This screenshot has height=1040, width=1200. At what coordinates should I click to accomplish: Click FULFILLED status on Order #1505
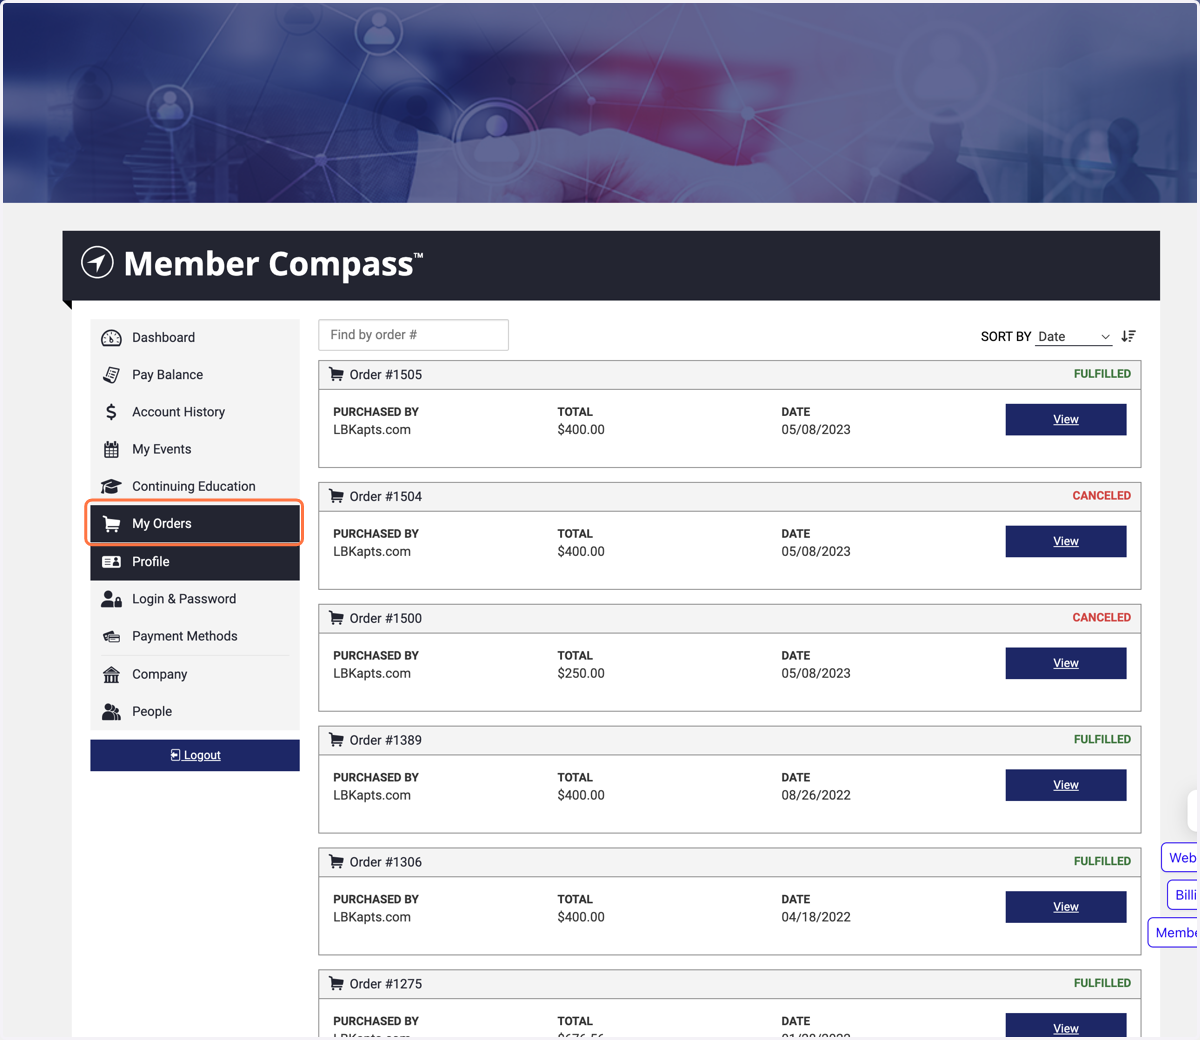click(x=1102, y=374)
